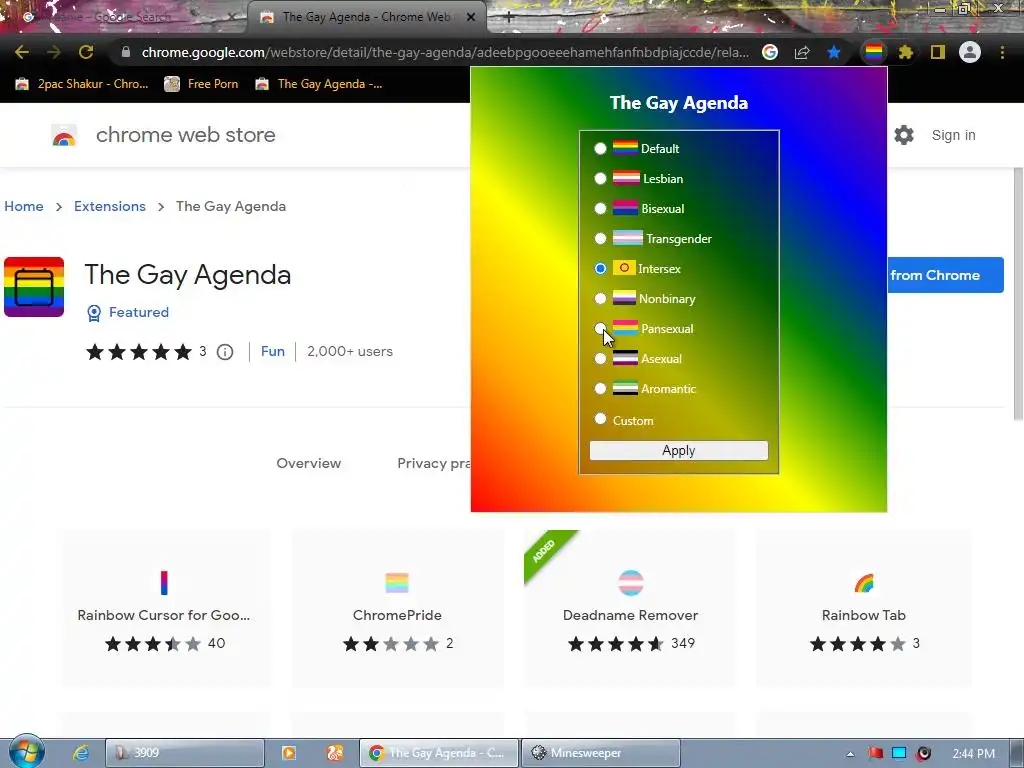
Task: Sign in to Chrome Web Store
Action: click(953, 135)
